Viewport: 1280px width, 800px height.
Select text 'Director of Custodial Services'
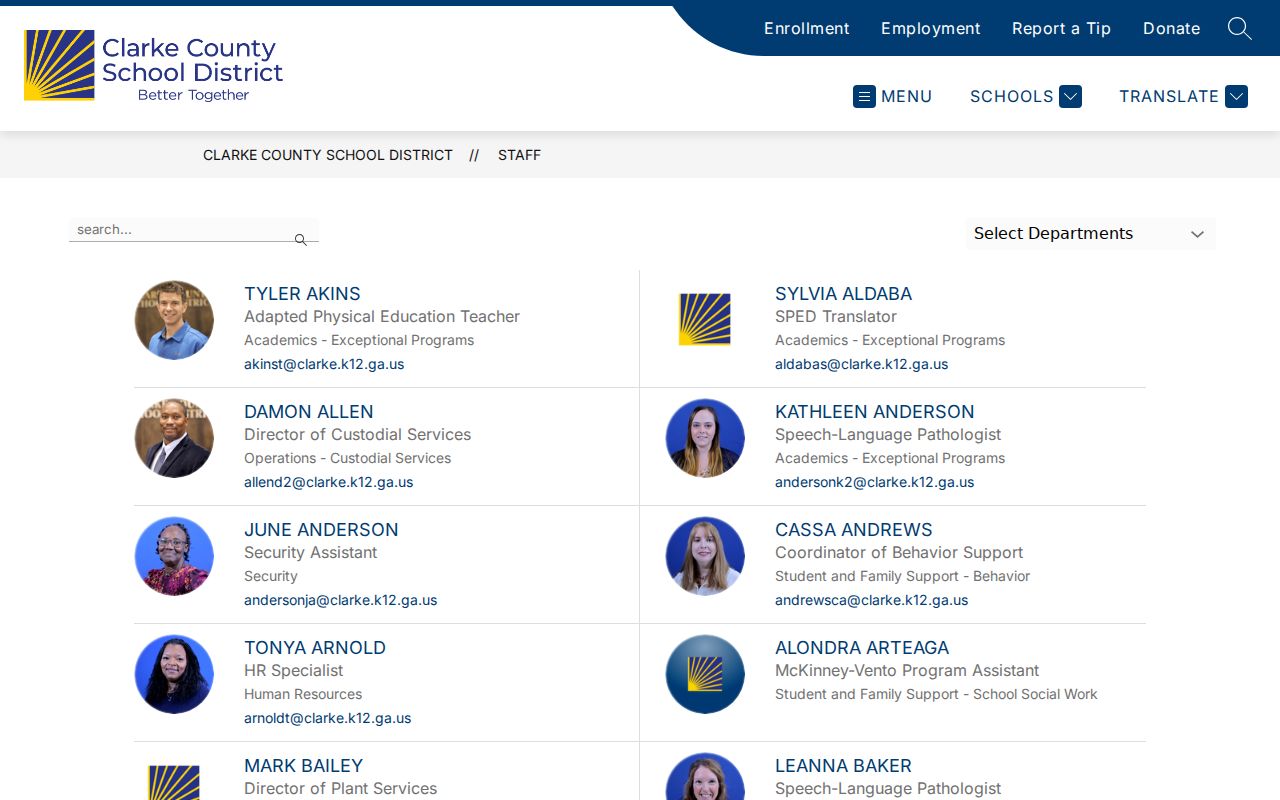tap(357, 435)
